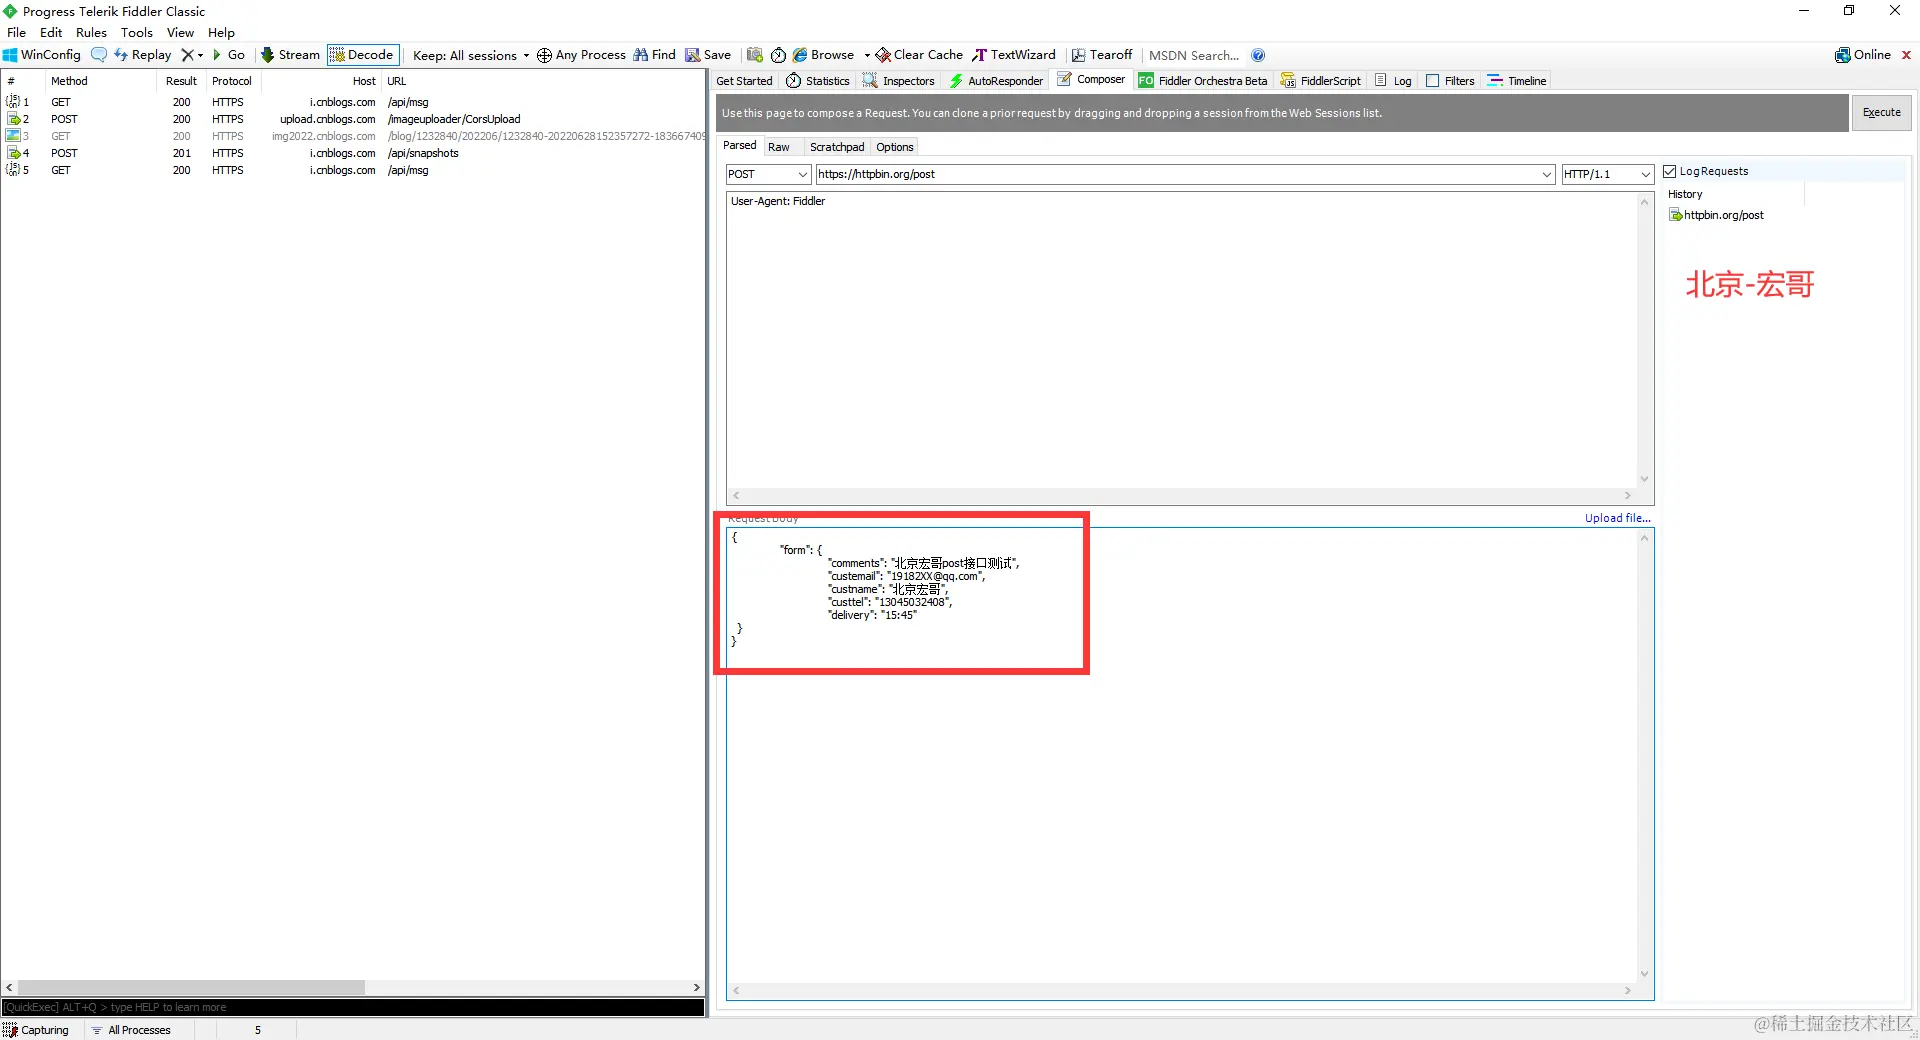Screen dimensions: 1920x1040
Task: Switch to Inspectors tab
Action: [898, 81]
